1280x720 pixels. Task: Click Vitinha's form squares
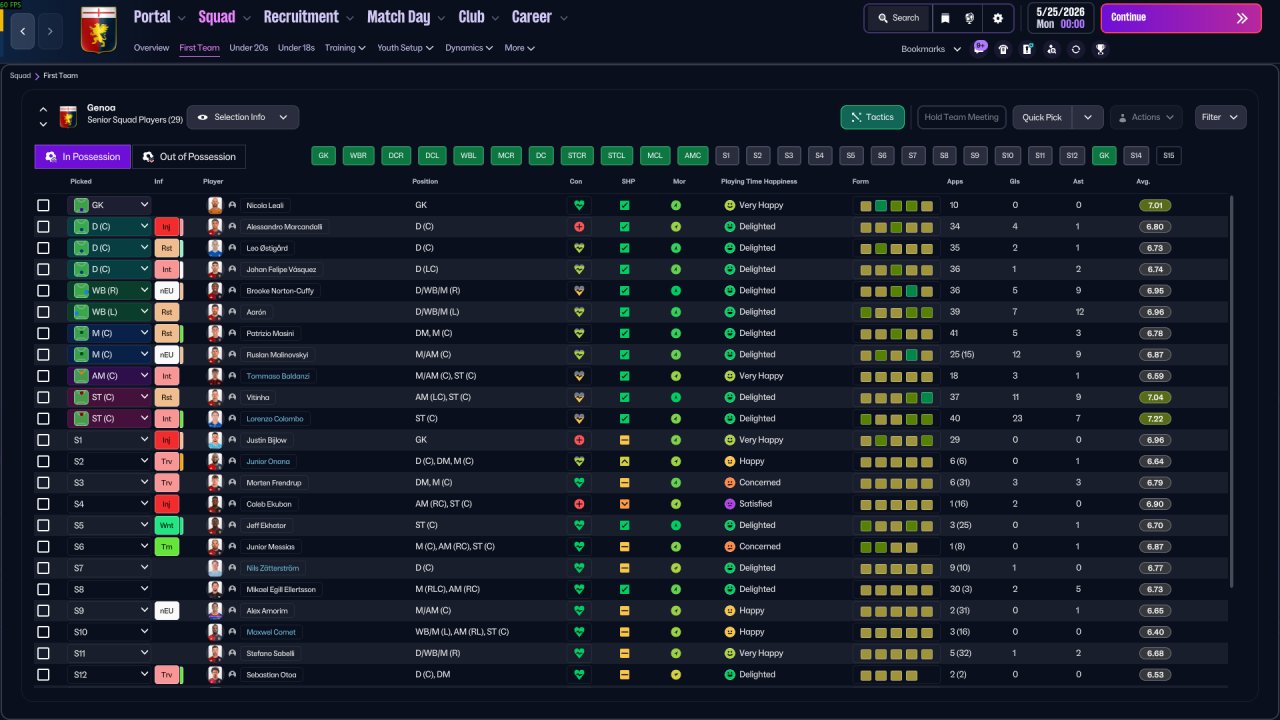pos(896,397)
